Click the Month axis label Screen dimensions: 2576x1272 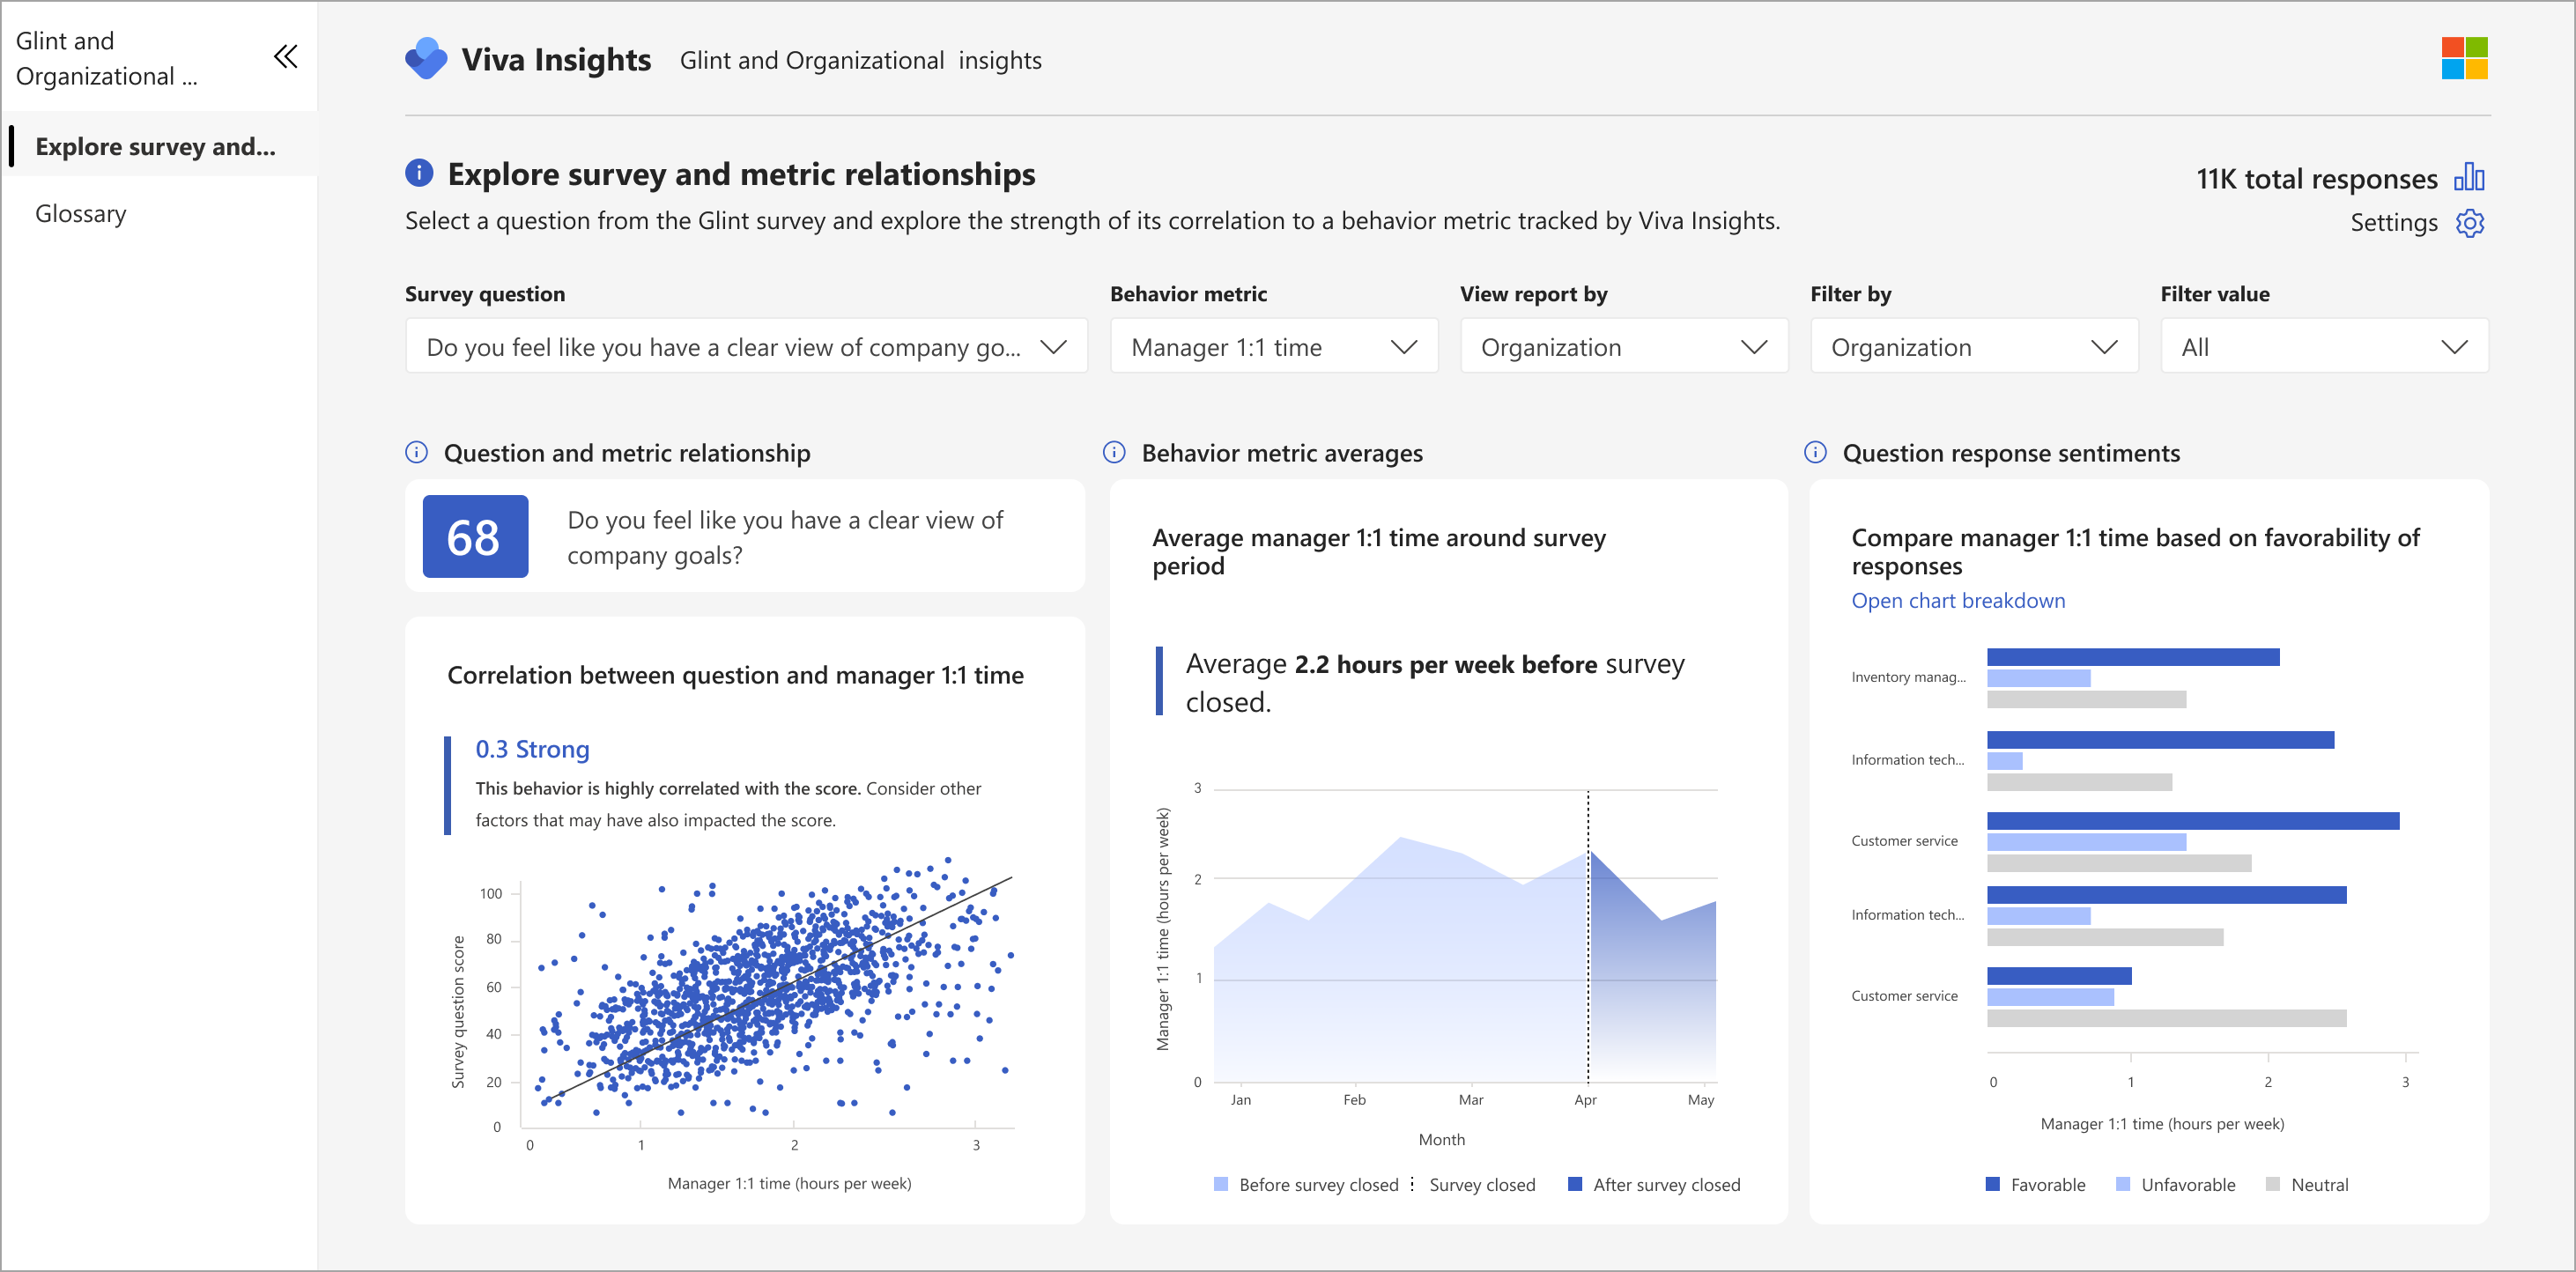click(x=1441, y=1139)
